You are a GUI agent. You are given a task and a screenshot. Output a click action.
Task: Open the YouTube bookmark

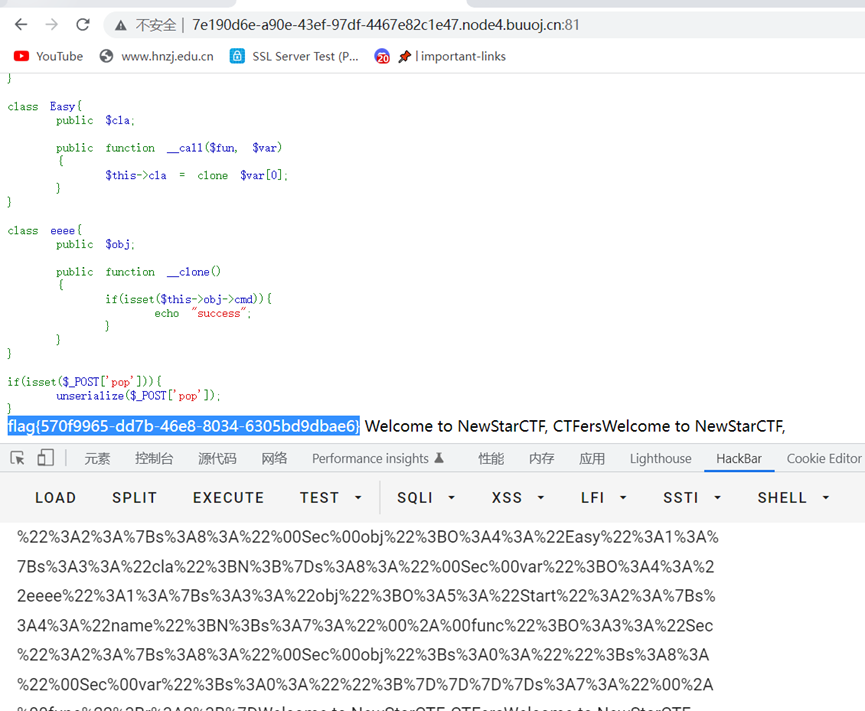(49, 56)
